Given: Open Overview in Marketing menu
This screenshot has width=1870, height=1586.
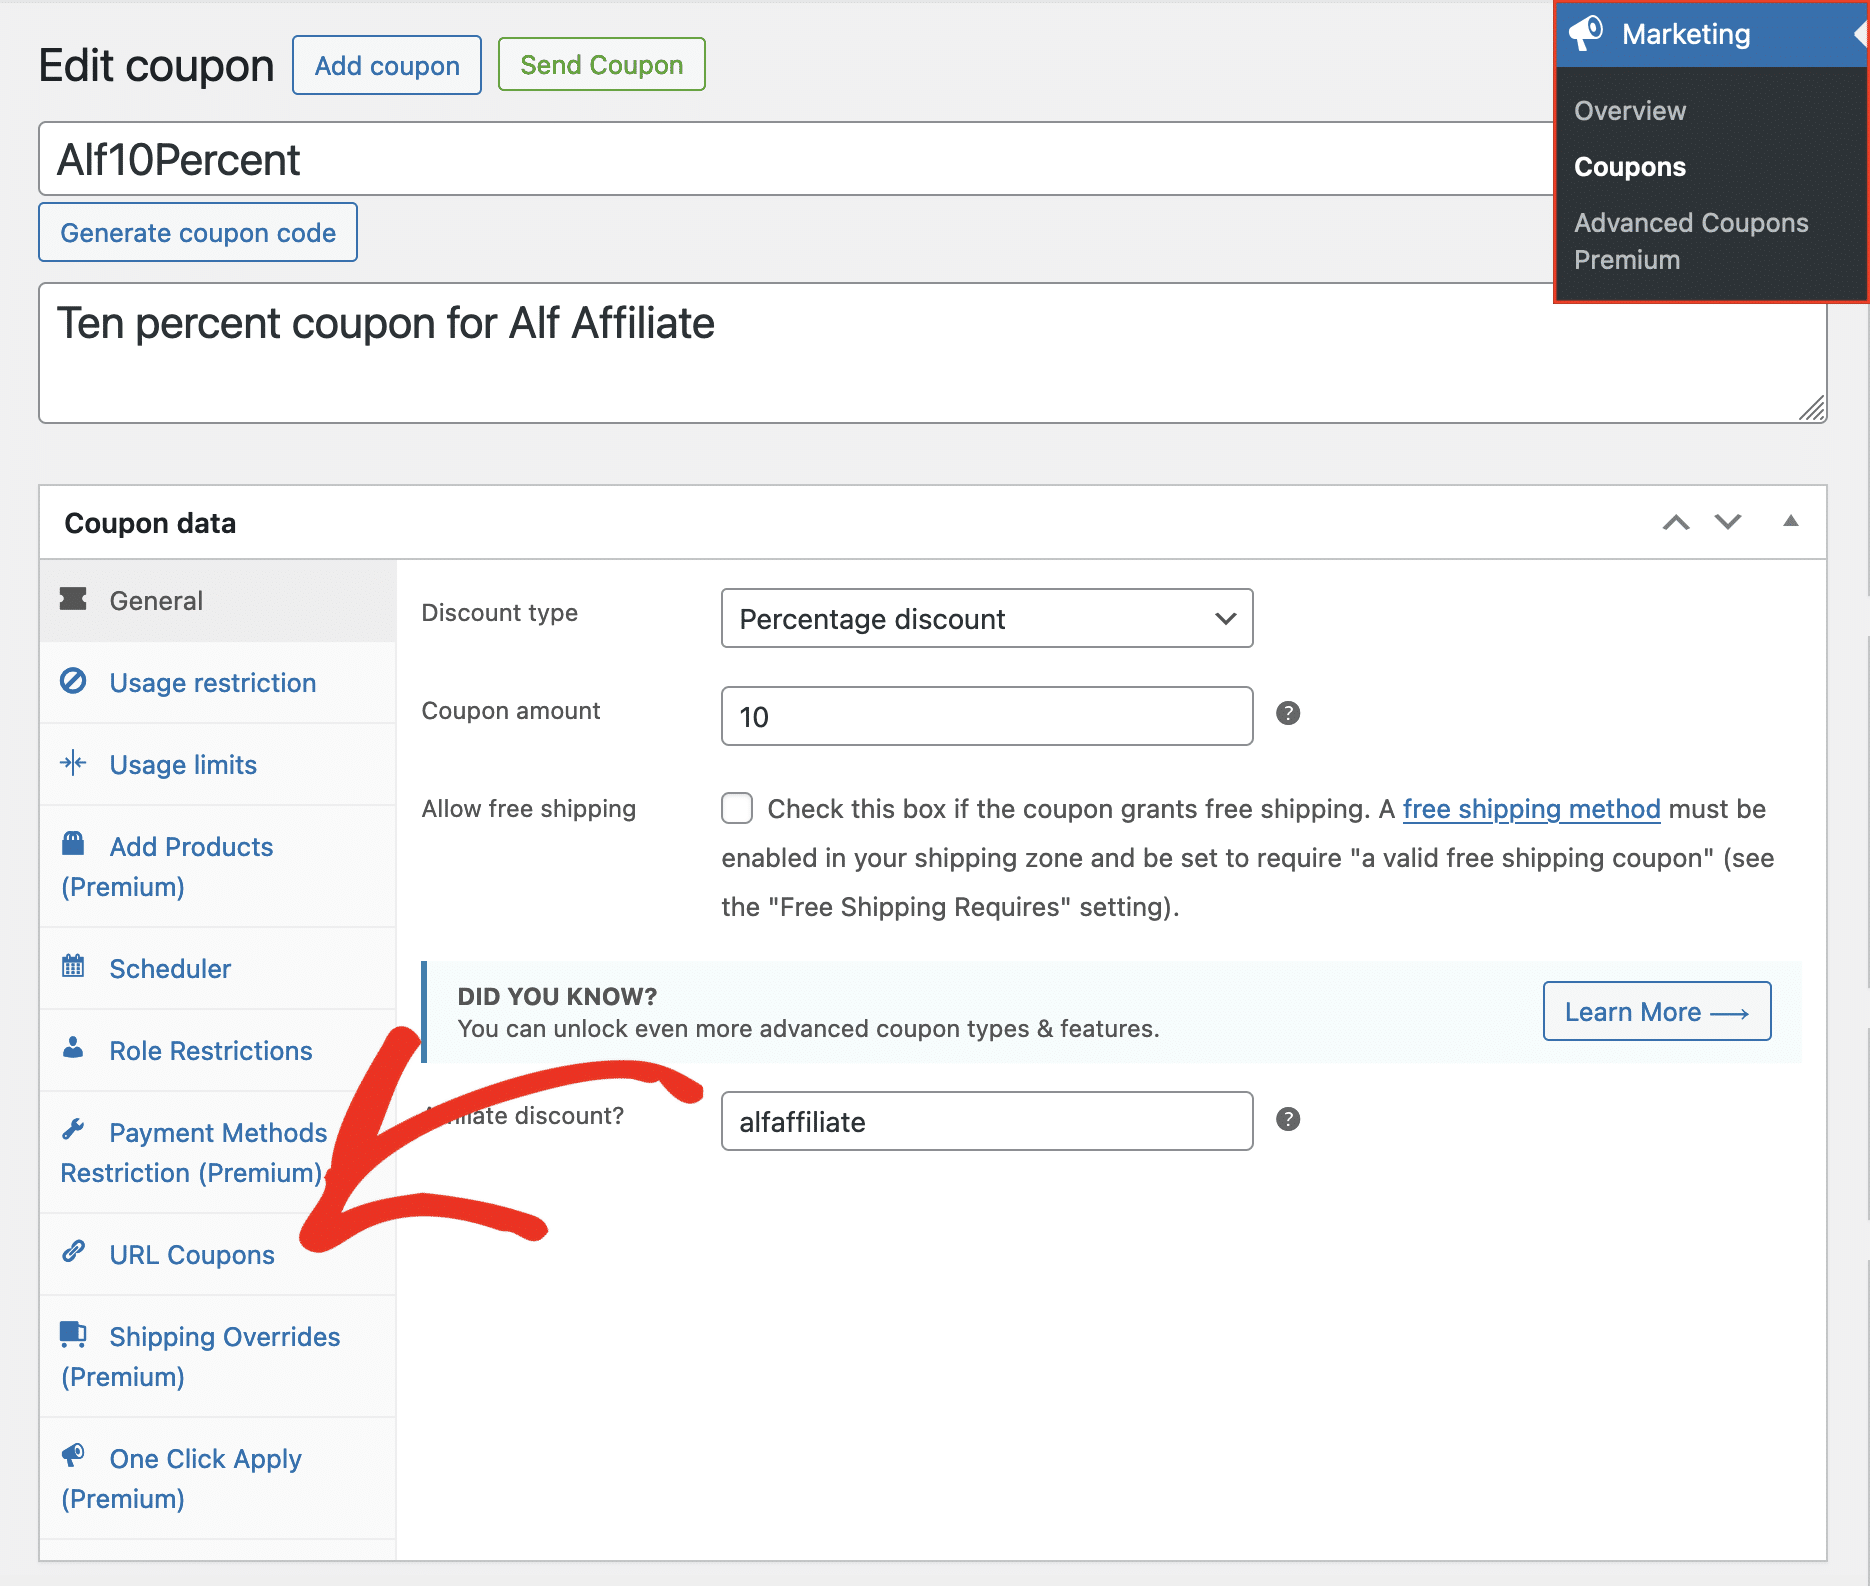Looking at the screenshot, I should pos(1630,110).
